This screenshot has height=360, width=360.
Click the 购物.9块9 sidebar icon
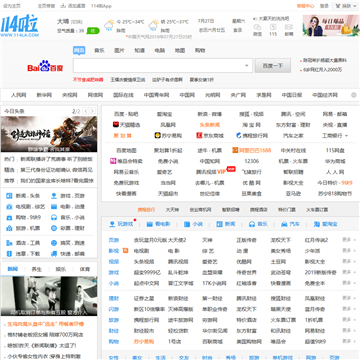pos(9,218)
